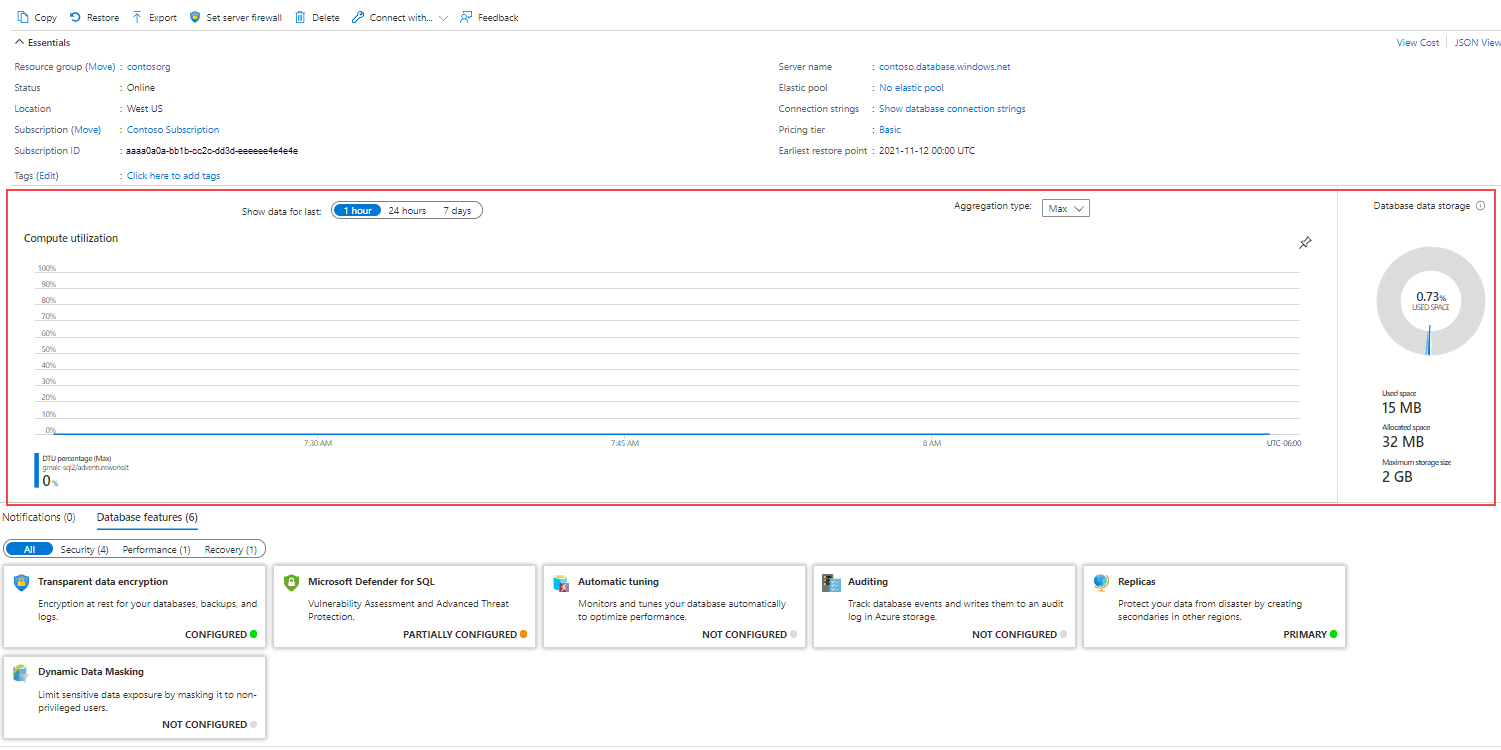Open the JSON View link
The height and width of the screenshot is (750, 1501).
tap(1477, 43)
